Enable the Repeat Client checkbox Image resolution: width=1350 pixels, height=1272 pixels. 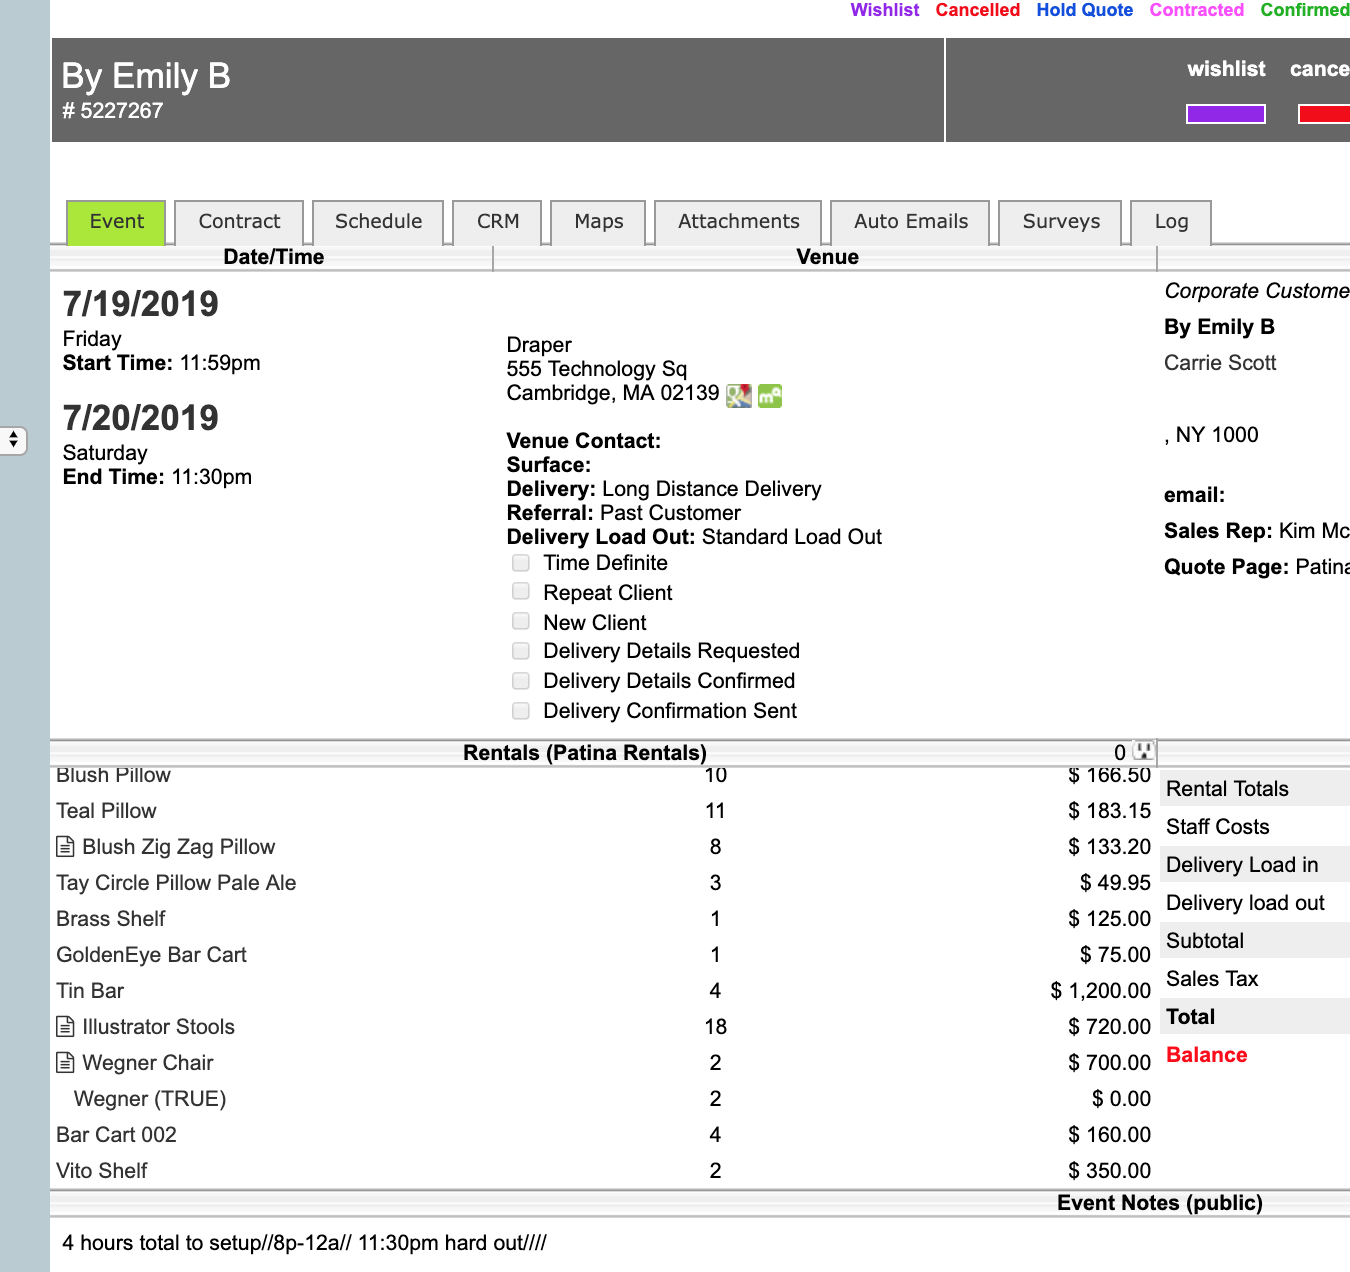point(521,592)
